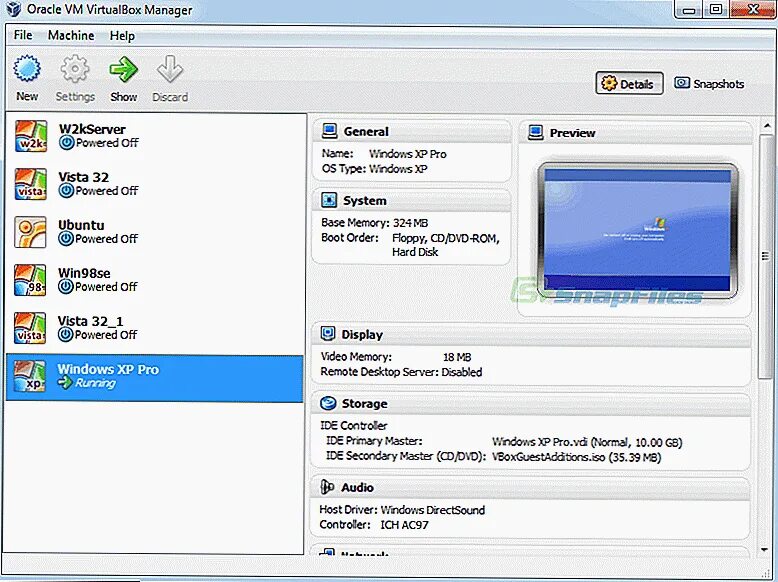The image size is (778, 582).
Task: Click the 'OS Type: Windows XP' text
Action: tap(375, 169)
